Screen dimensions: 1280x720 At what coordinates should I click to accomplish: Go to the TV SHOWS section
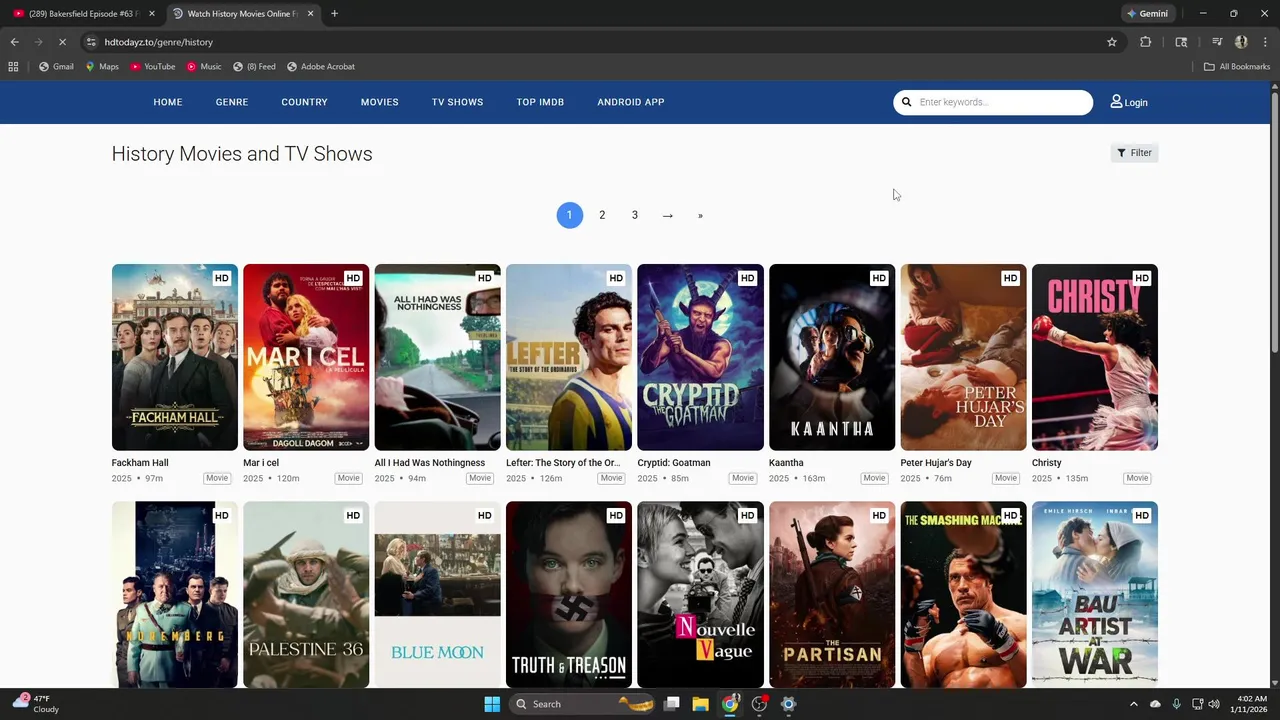(x=457, y=102)
